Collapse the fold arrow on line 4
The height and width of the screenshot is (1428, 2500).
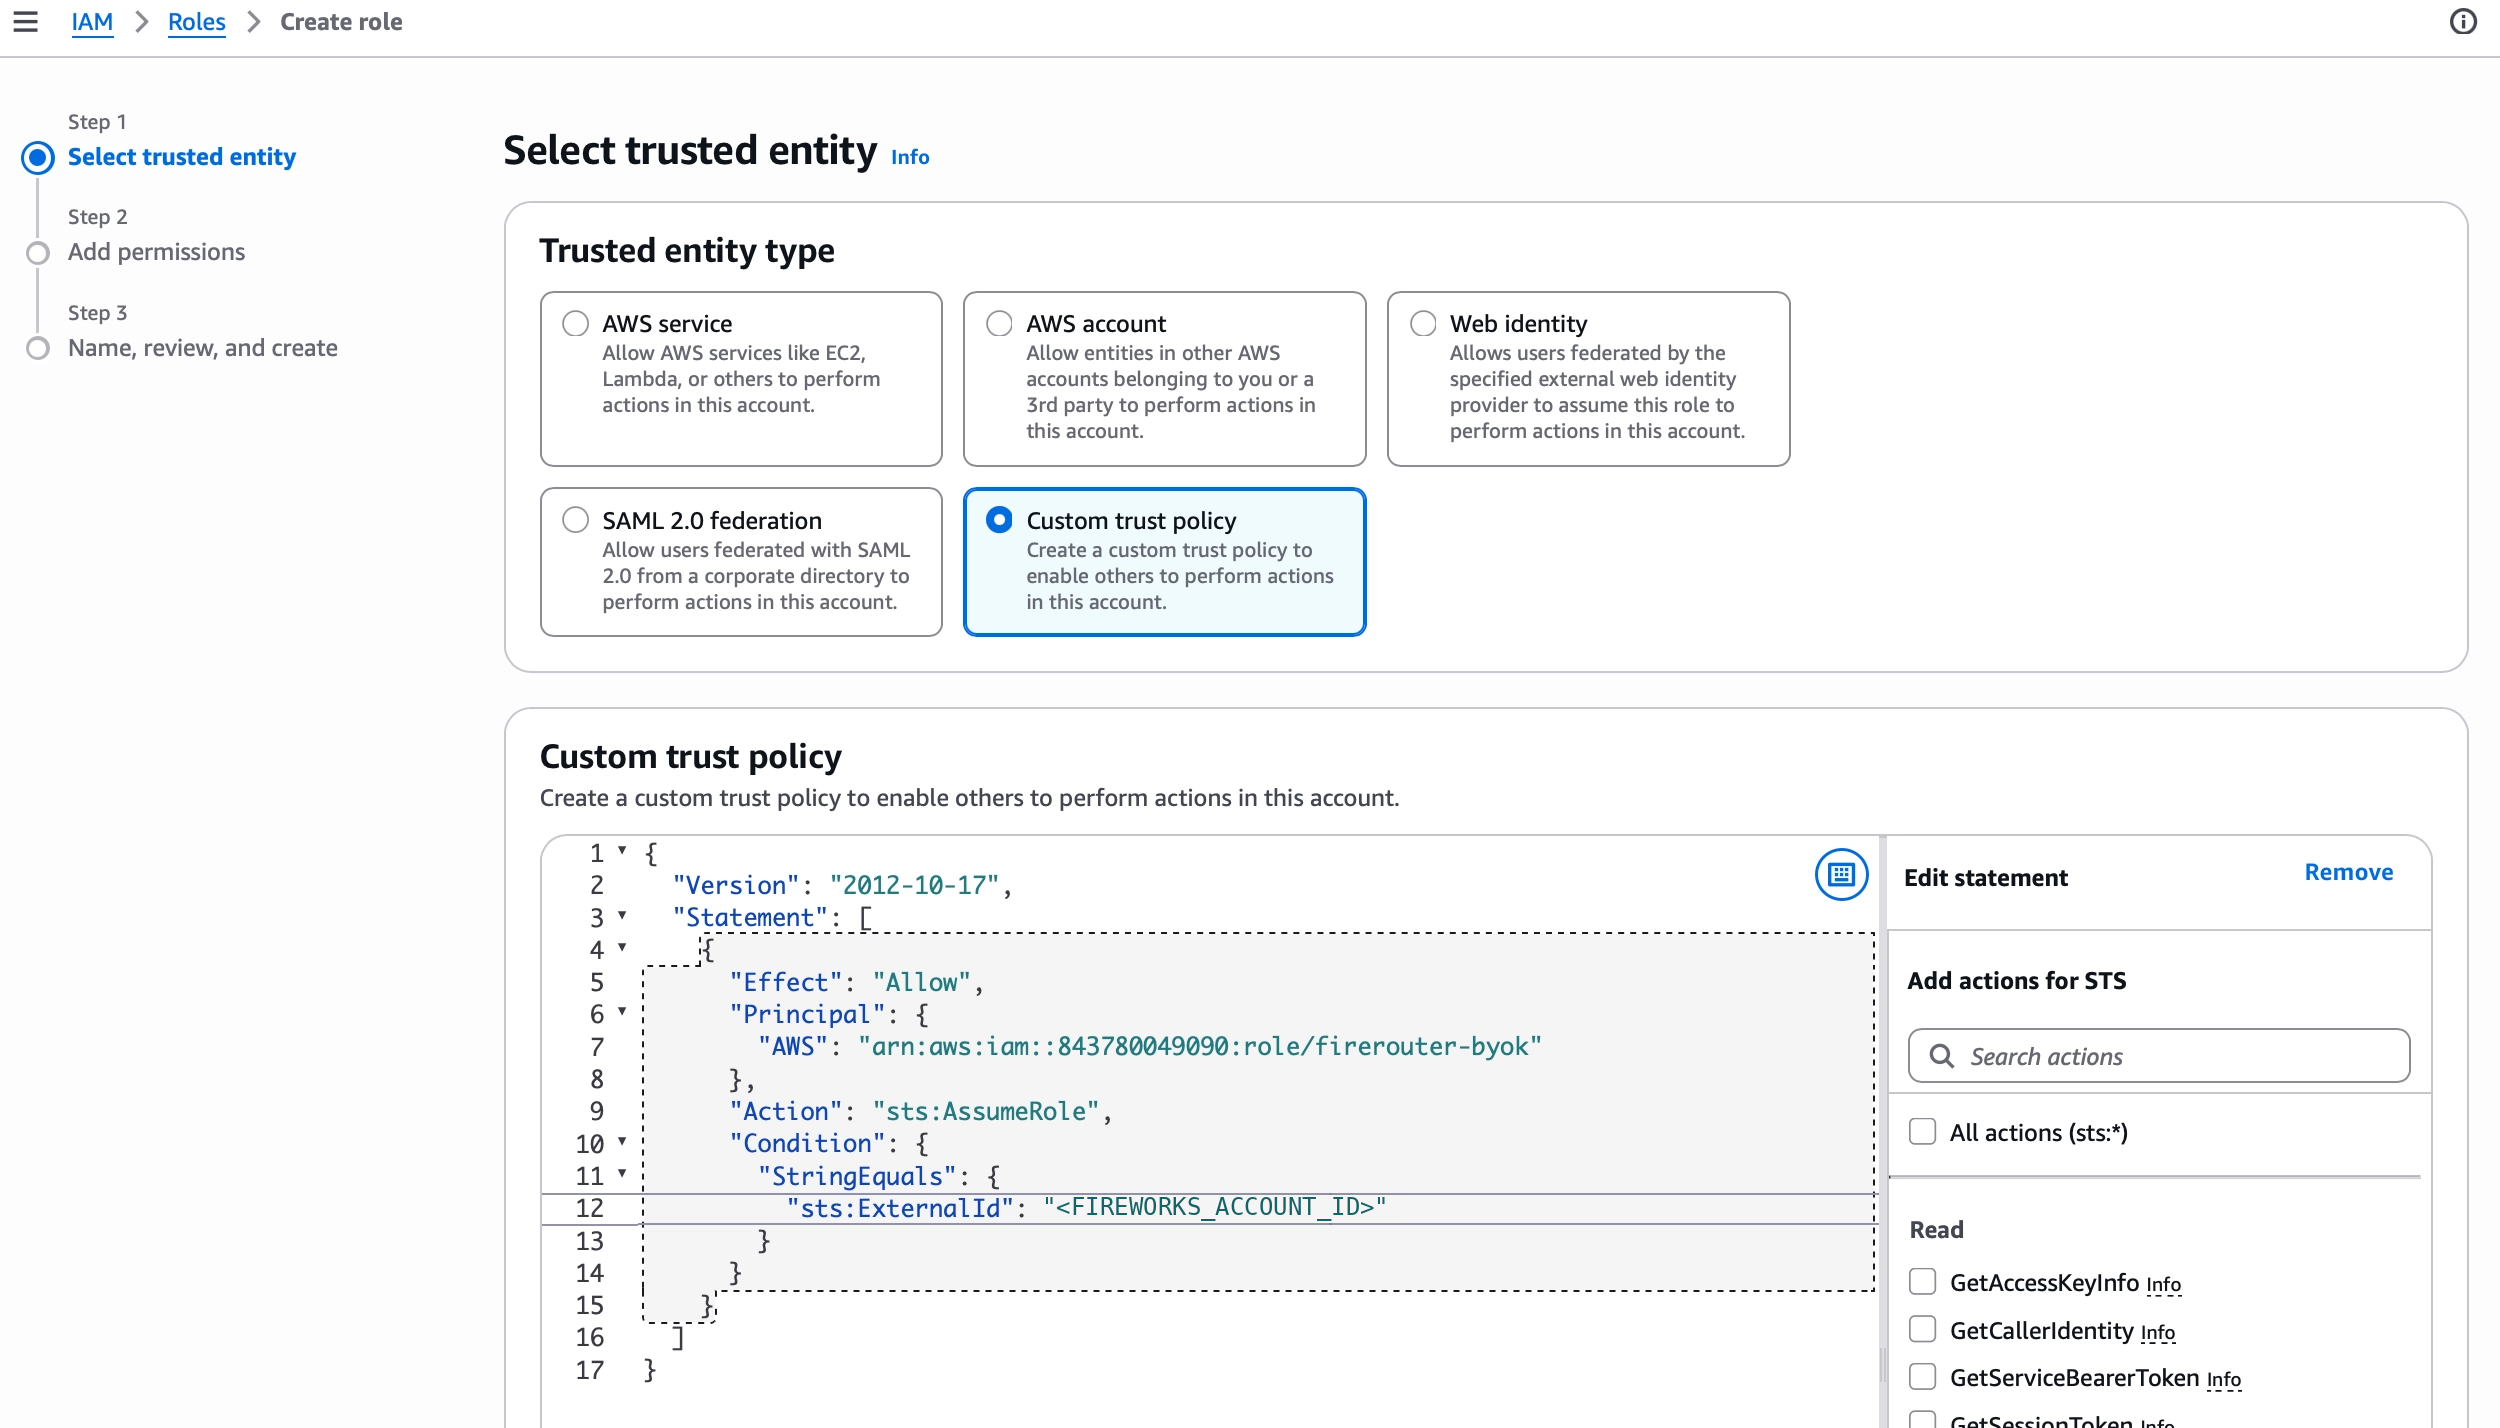point(622,948)
